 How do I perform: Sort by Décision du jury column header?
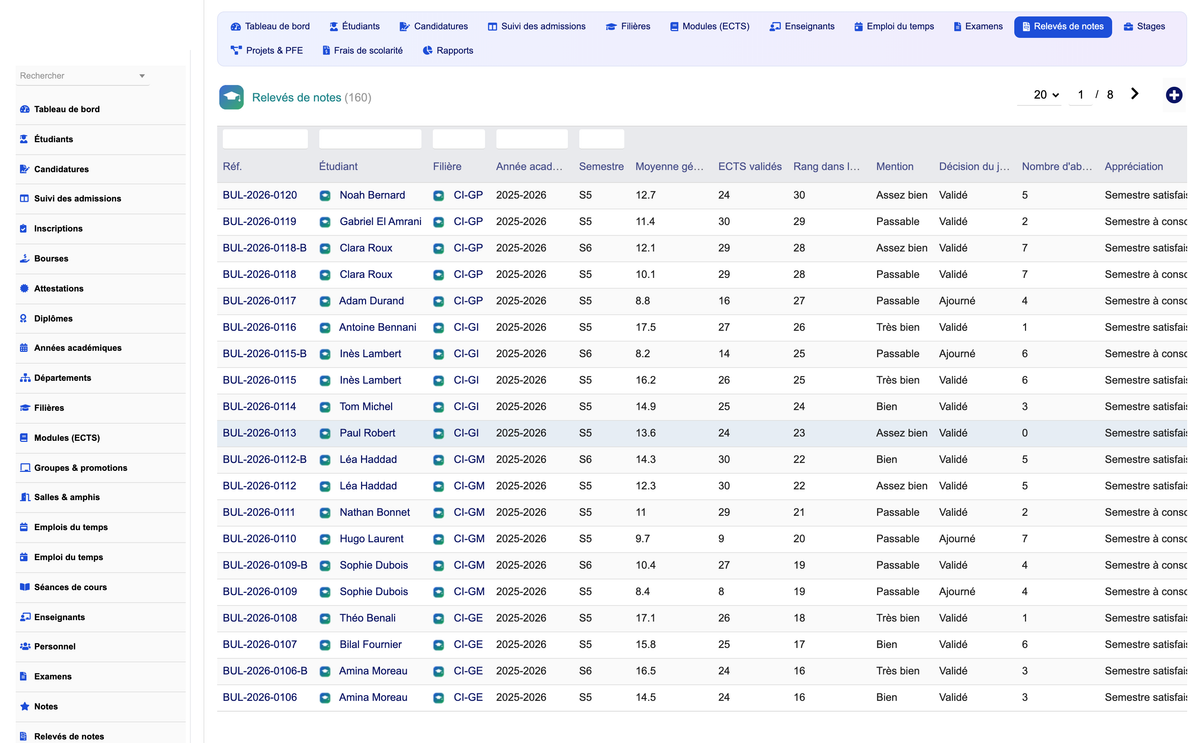973,167
